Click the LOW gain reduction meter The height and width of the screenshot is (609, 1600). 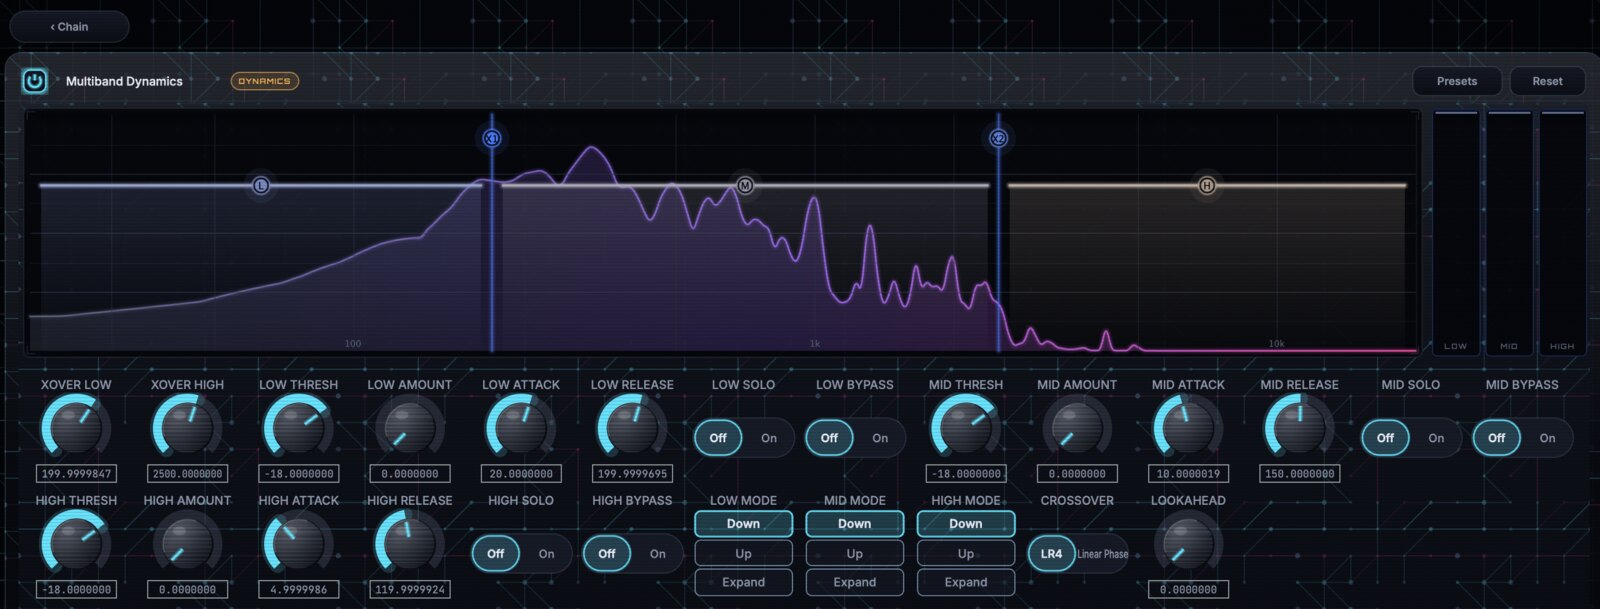1455,232
